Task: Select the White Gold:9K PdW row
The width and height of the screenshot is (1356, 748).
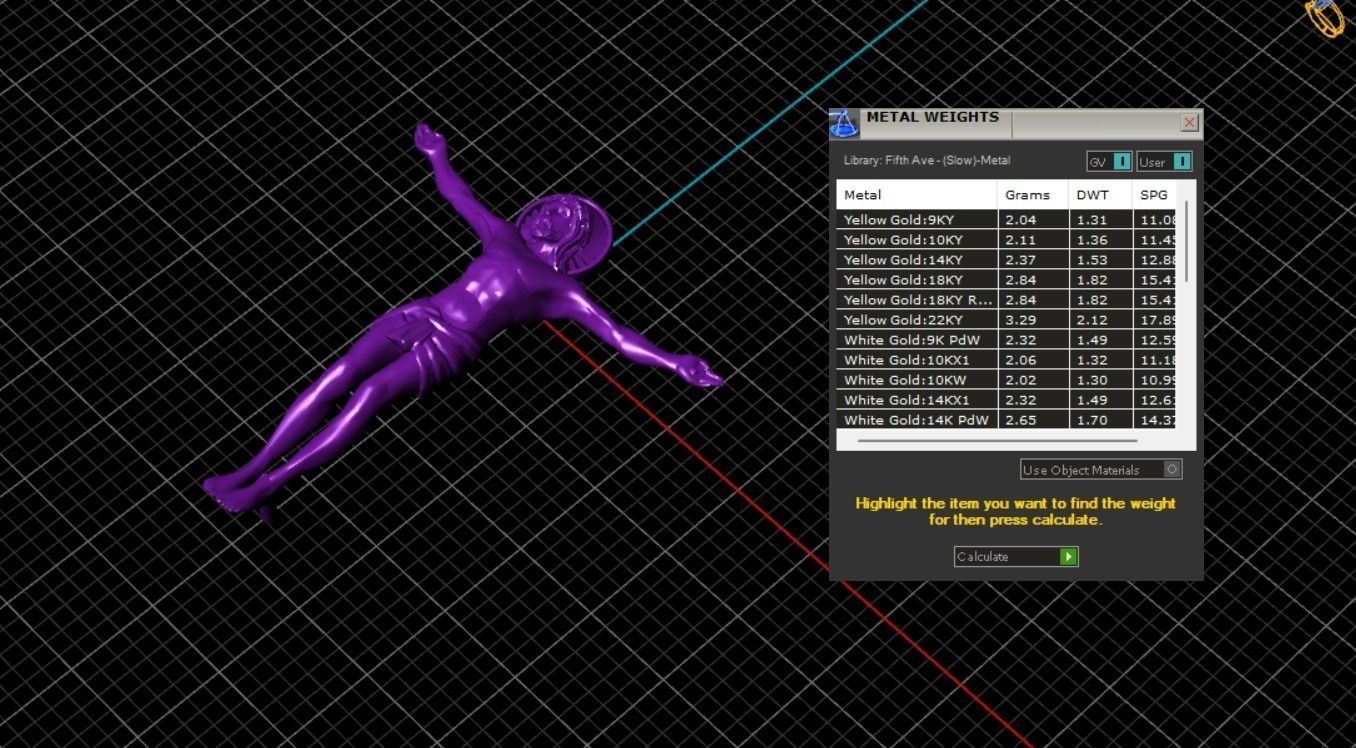Action: 1006,340
